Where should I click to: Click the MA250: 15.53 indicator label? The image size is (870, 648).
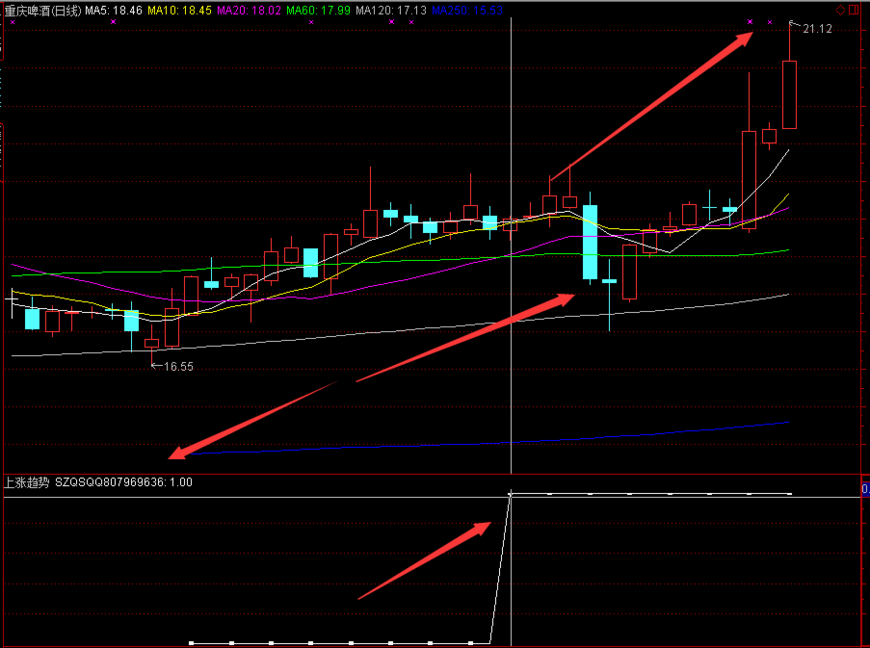pyautogui.click(x=467, y=11)
